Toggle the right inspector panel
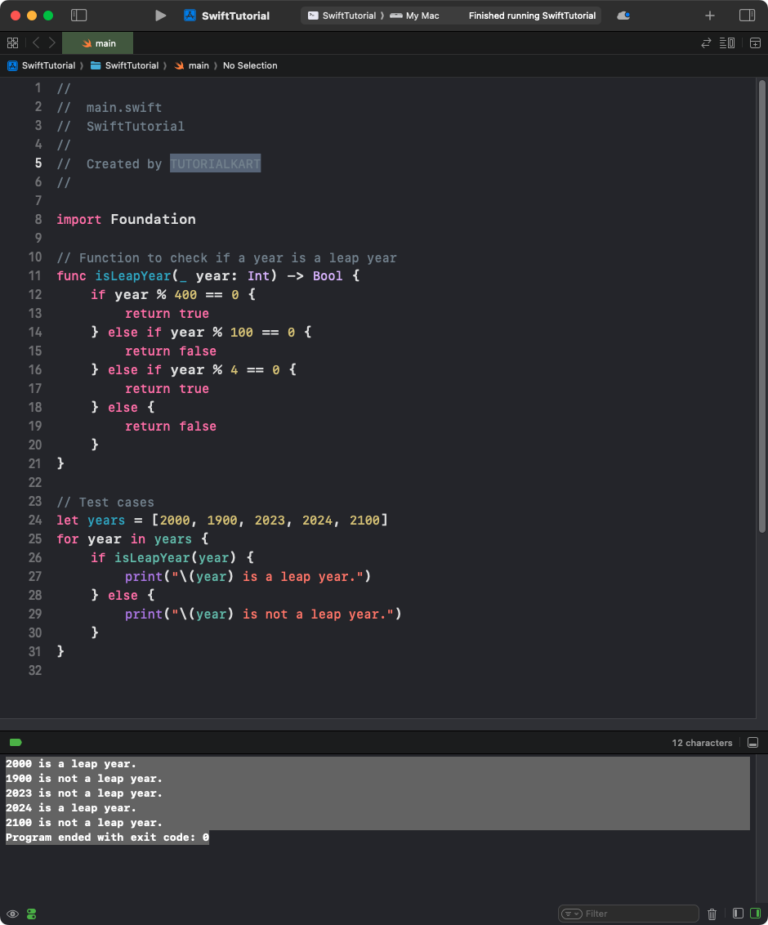This screenshot has width=768, height=925. pyautogui.click(x=747, y=16)
